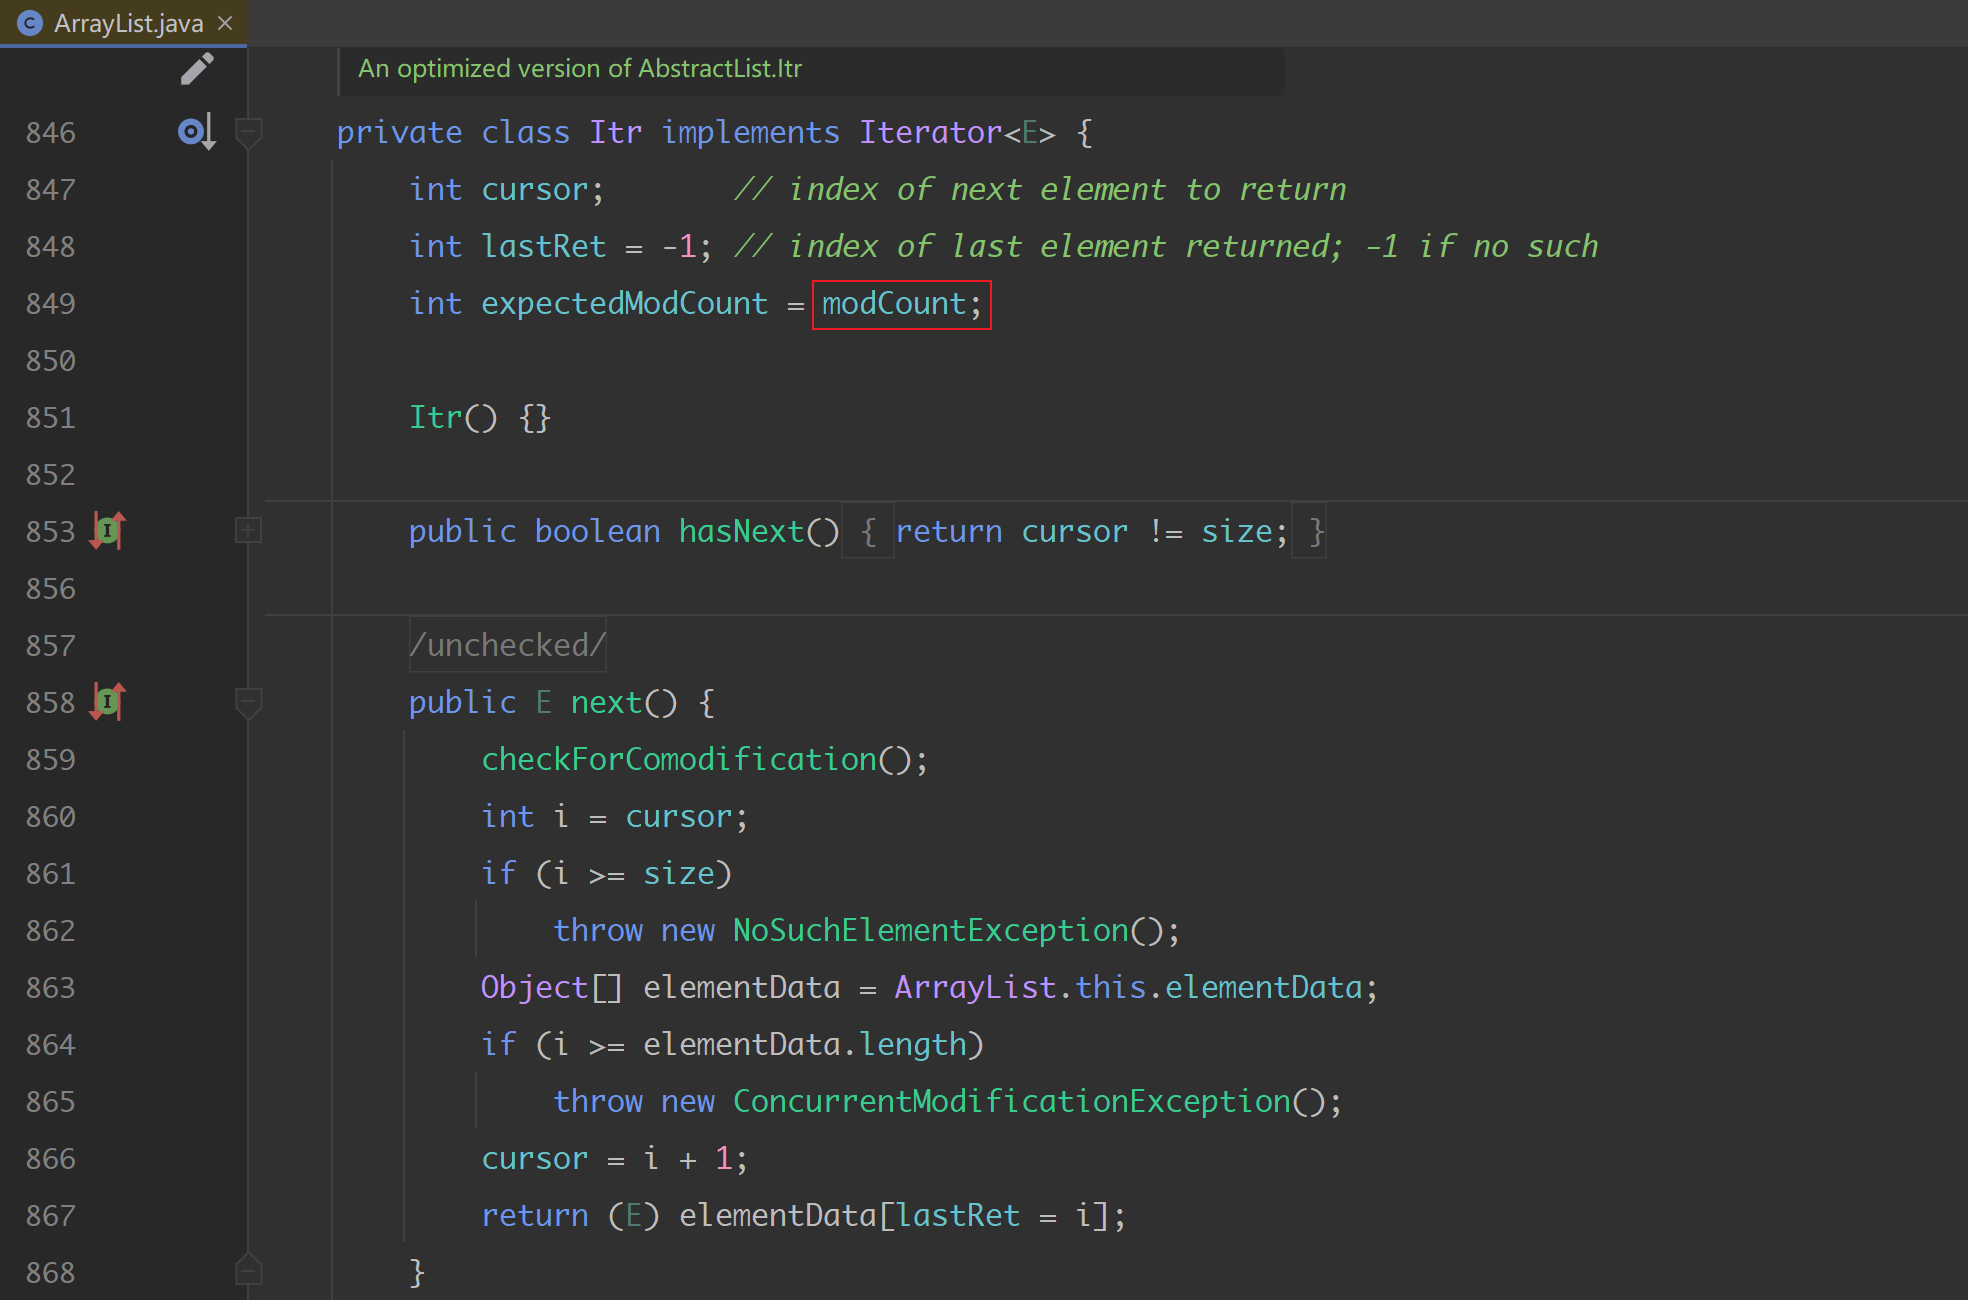
Task: Click the subclasses gutter icon at line 846
Action: 195,132
